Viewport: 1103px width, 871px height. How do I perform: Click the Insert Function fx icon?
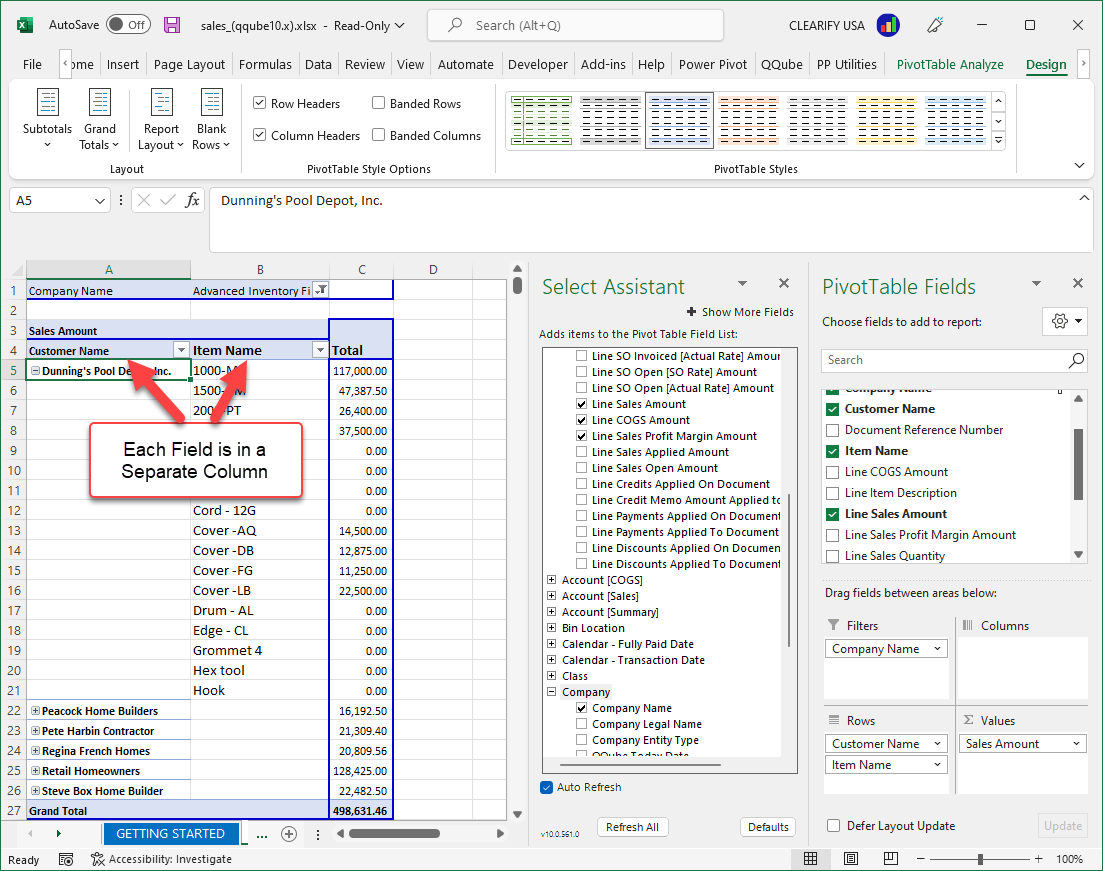tap(192, 201)
